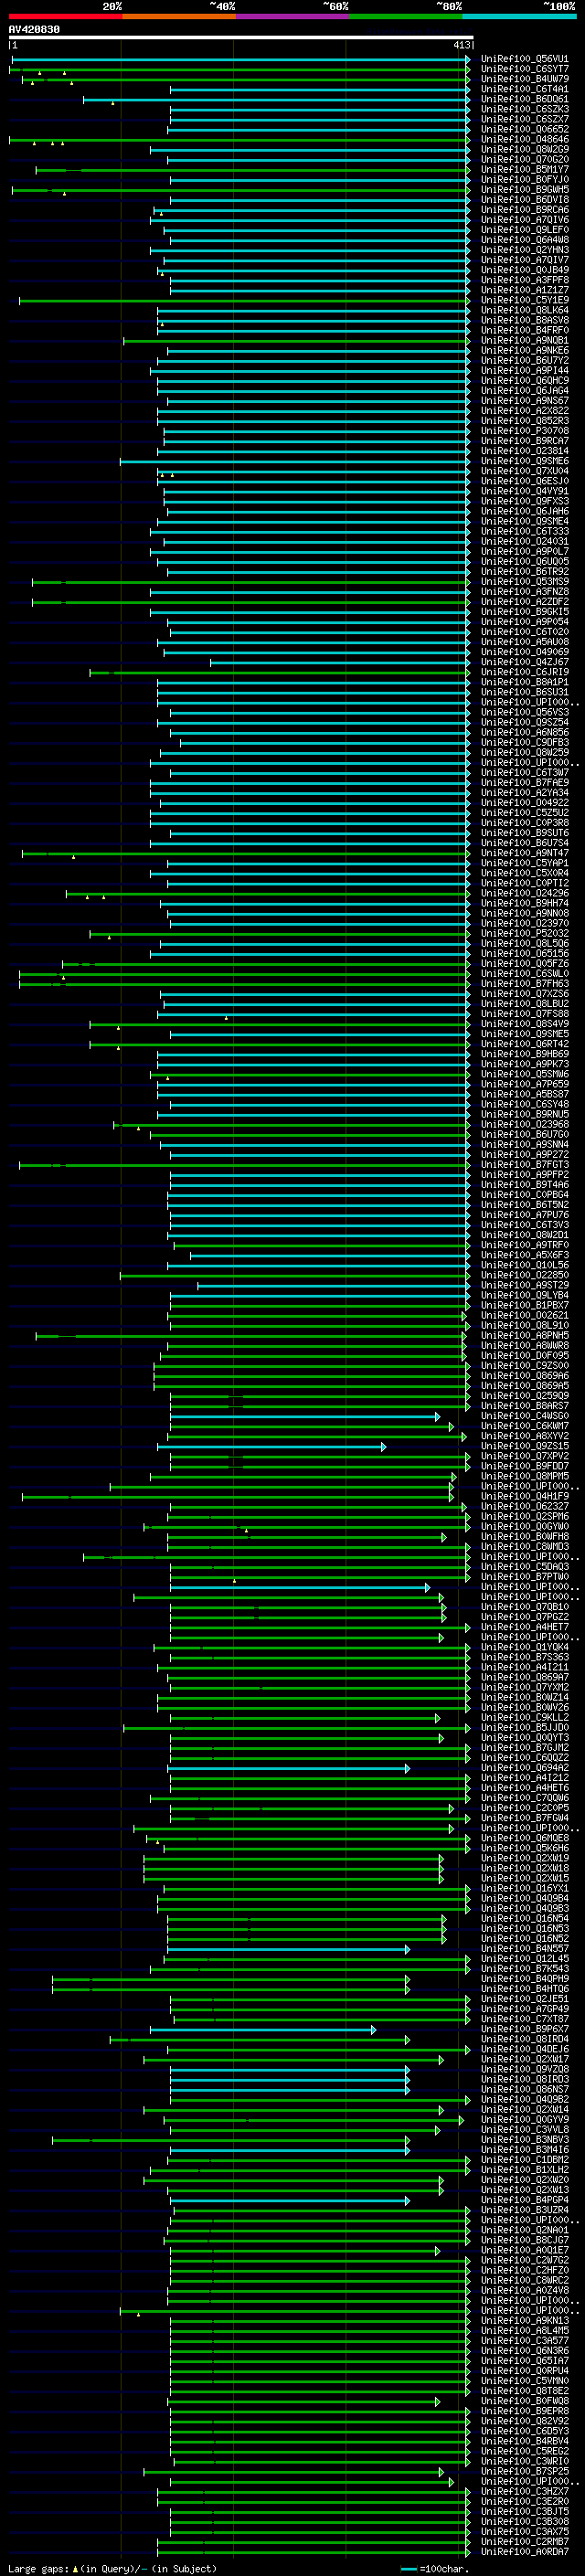Click the arrowhead ending the UniRef100_Q56VU1 bar
Screen dimensions: 585x2576
(x=468, y=60)
